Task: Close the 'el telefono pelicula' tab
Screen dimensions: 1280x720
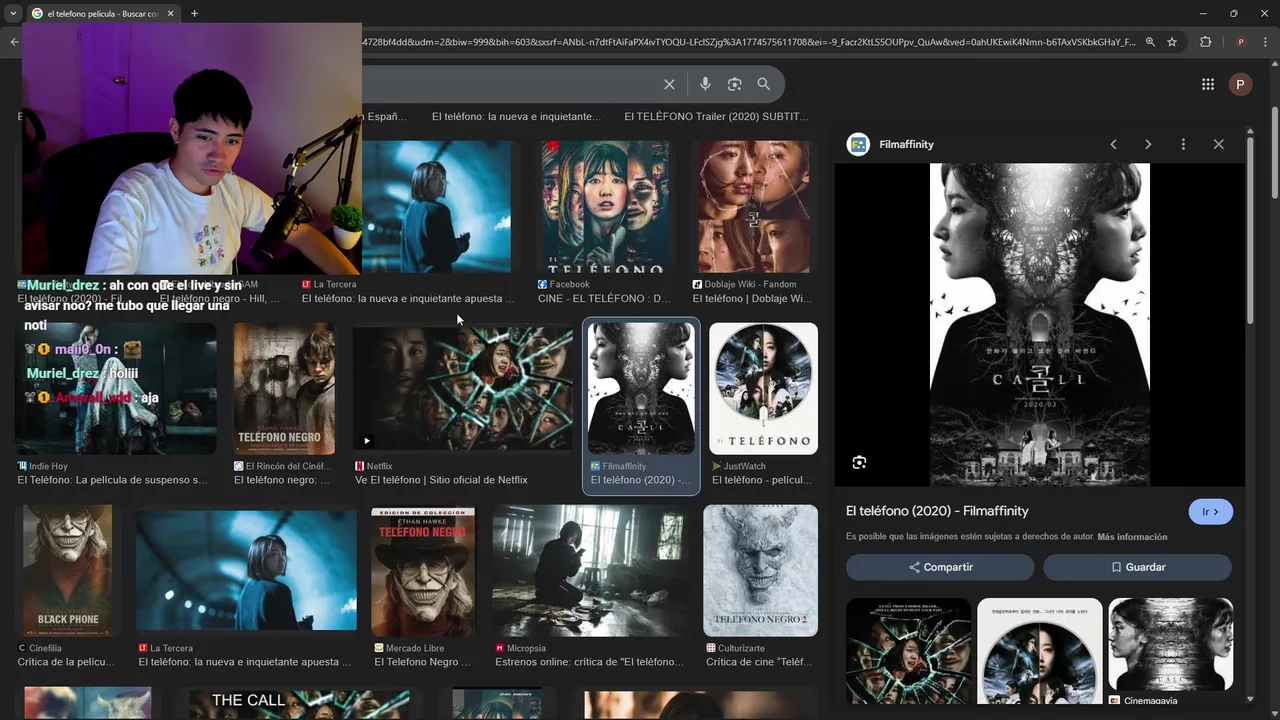Action: point(170,13)
